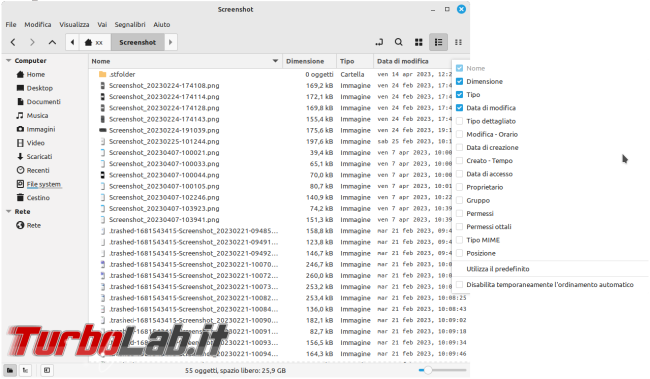Select Screenshot_20230224-191039.png file icon
650x379 pixels.
tap(103, 130)
